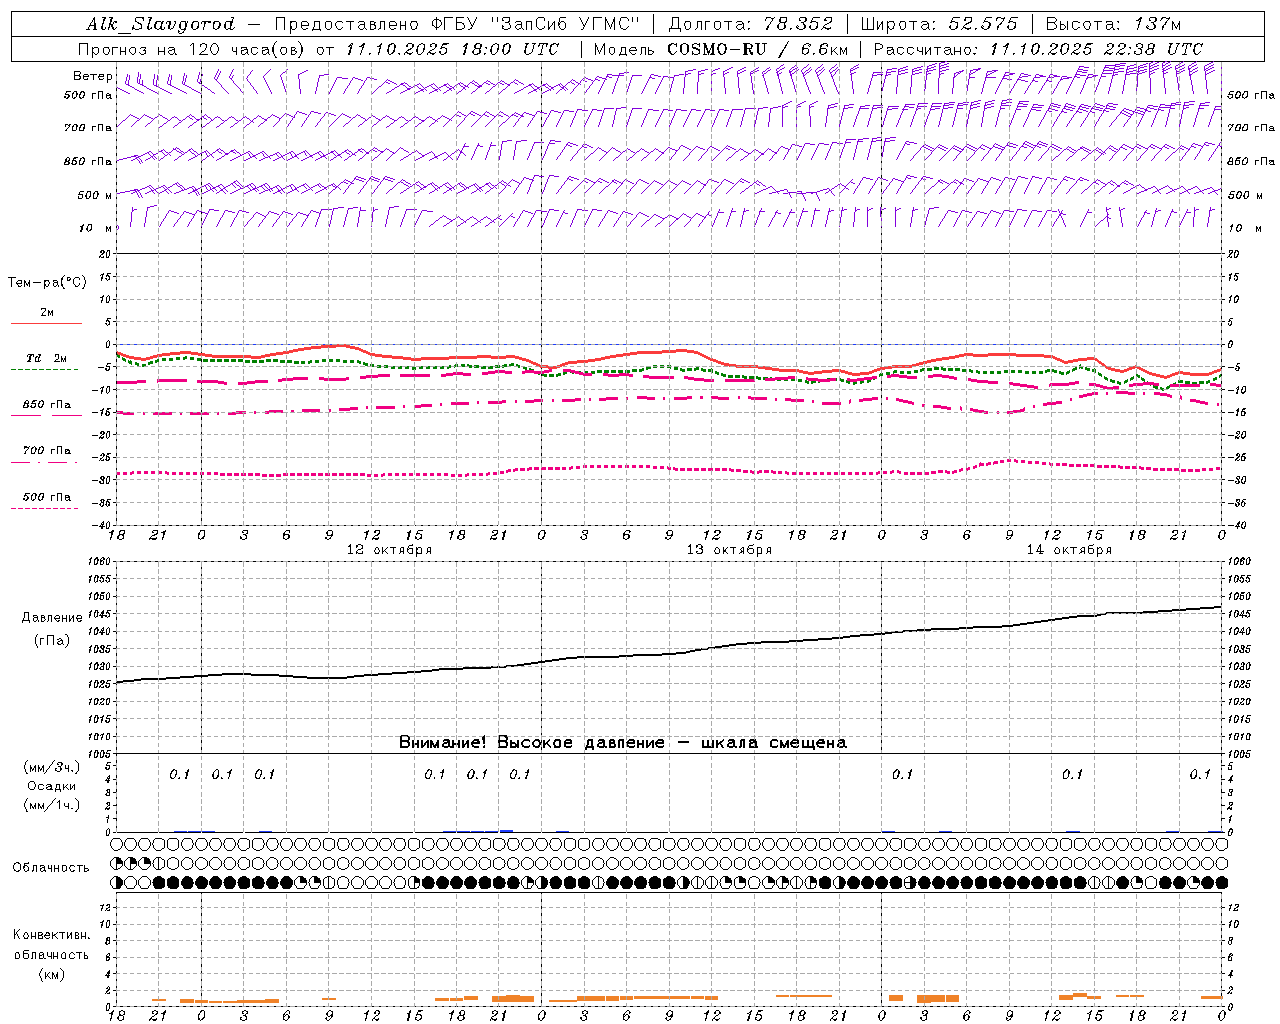Click the station name Alk_Slavgorod
The height and width of the screenshot is (1024, 1280).
(x=161, y=24)
